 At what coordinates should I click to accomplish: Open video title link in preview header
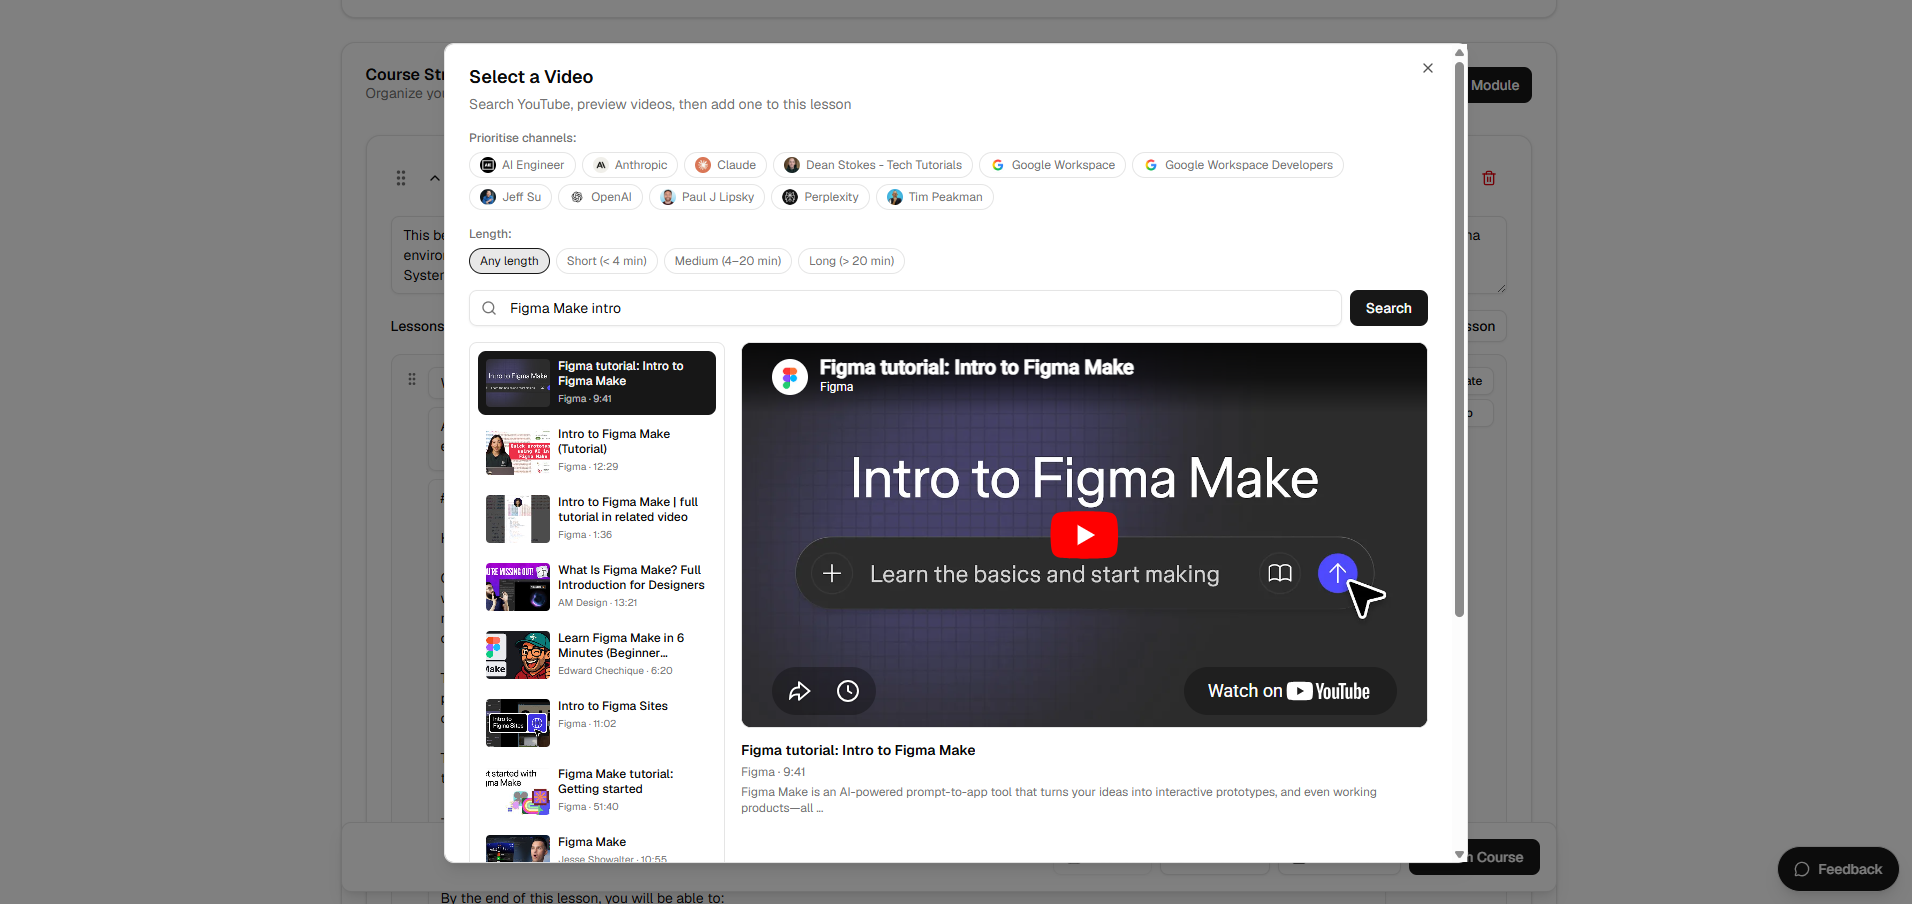(976, 368)
